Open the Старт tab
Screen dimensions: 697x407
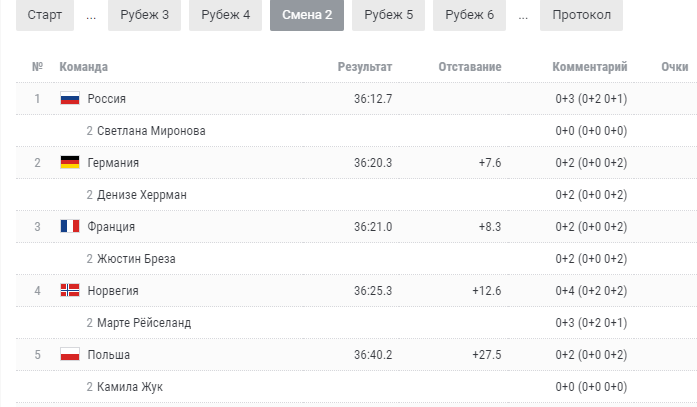[x=45, y=15]
